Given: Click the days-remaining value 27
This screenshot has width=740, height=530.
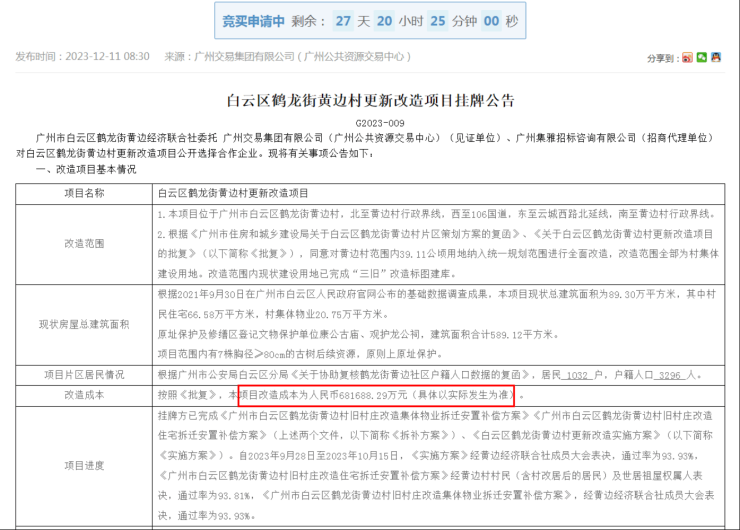Looking at the screenshot, I should pos(343,21).
